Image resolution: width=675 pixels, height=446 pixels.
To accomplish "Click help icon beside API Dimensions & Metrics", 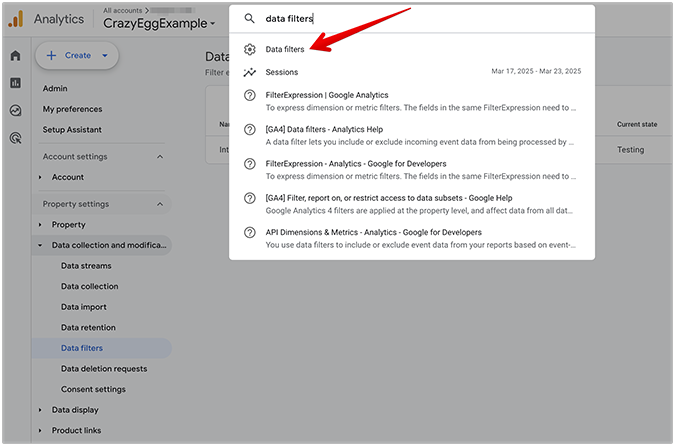I will point(250,232).
